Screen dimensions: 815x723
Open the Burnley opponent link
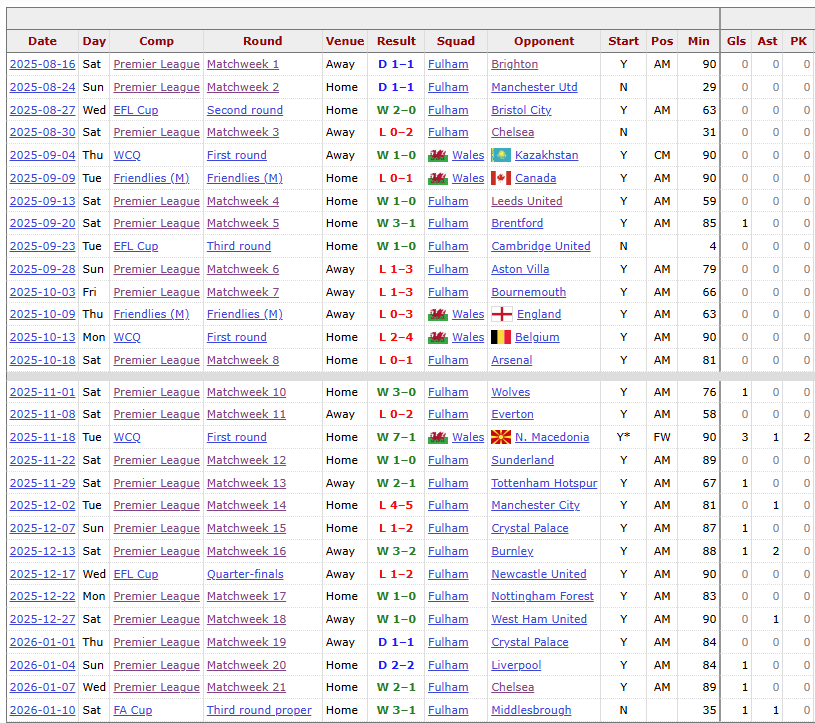[512, 551]
